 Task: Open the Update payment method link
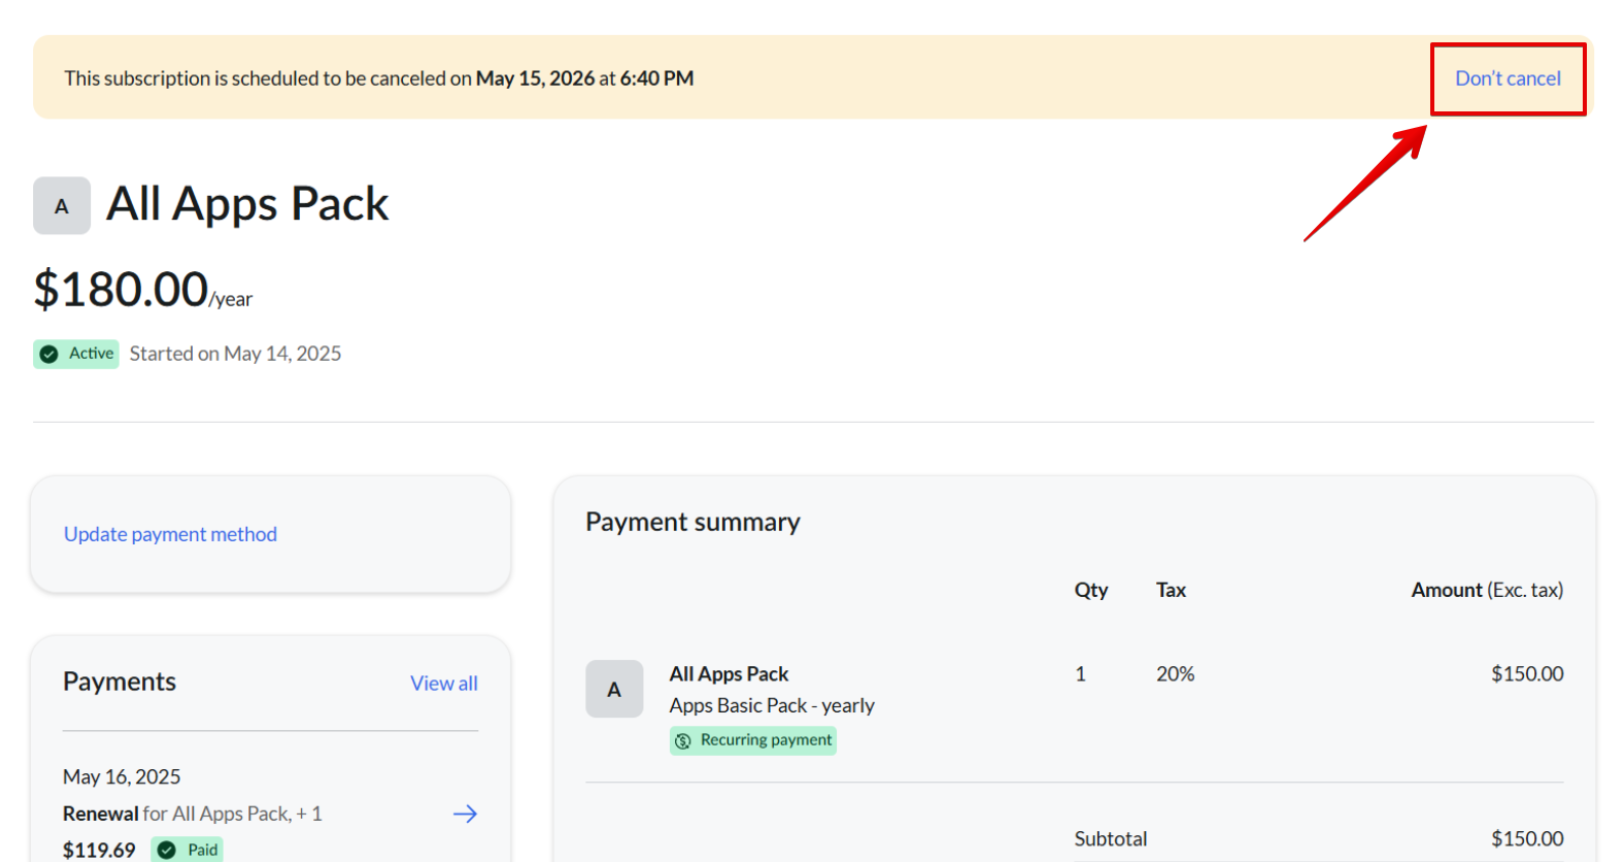pos(170,534)
